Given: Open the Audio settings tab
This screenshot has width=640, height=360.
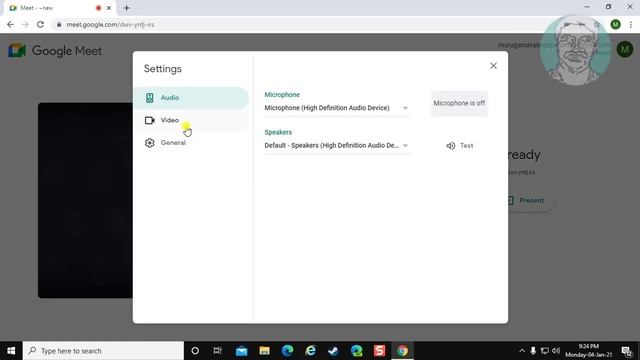Looking at the screenshot, I should coord(191,98).
